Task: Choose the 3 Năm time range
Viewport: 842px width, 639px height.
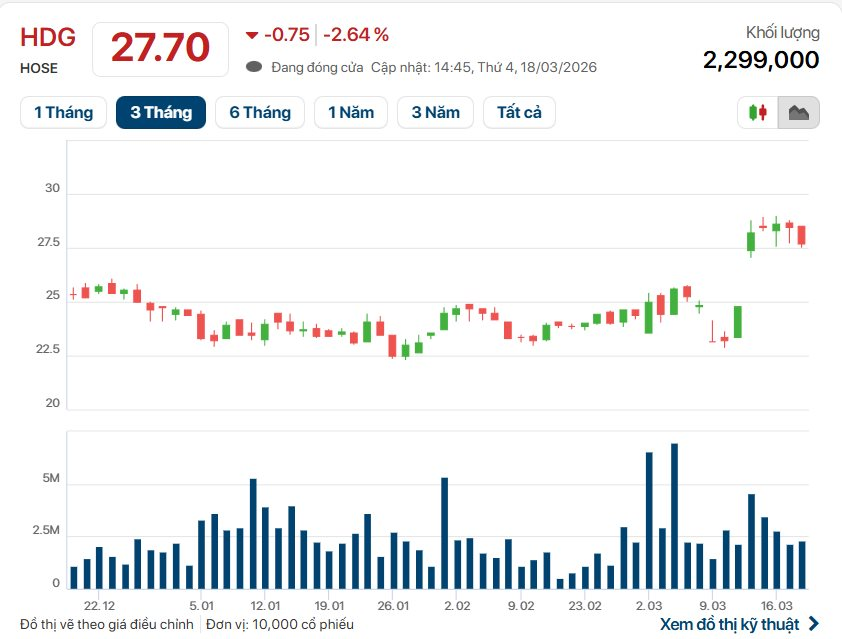Action: (436, 112)
